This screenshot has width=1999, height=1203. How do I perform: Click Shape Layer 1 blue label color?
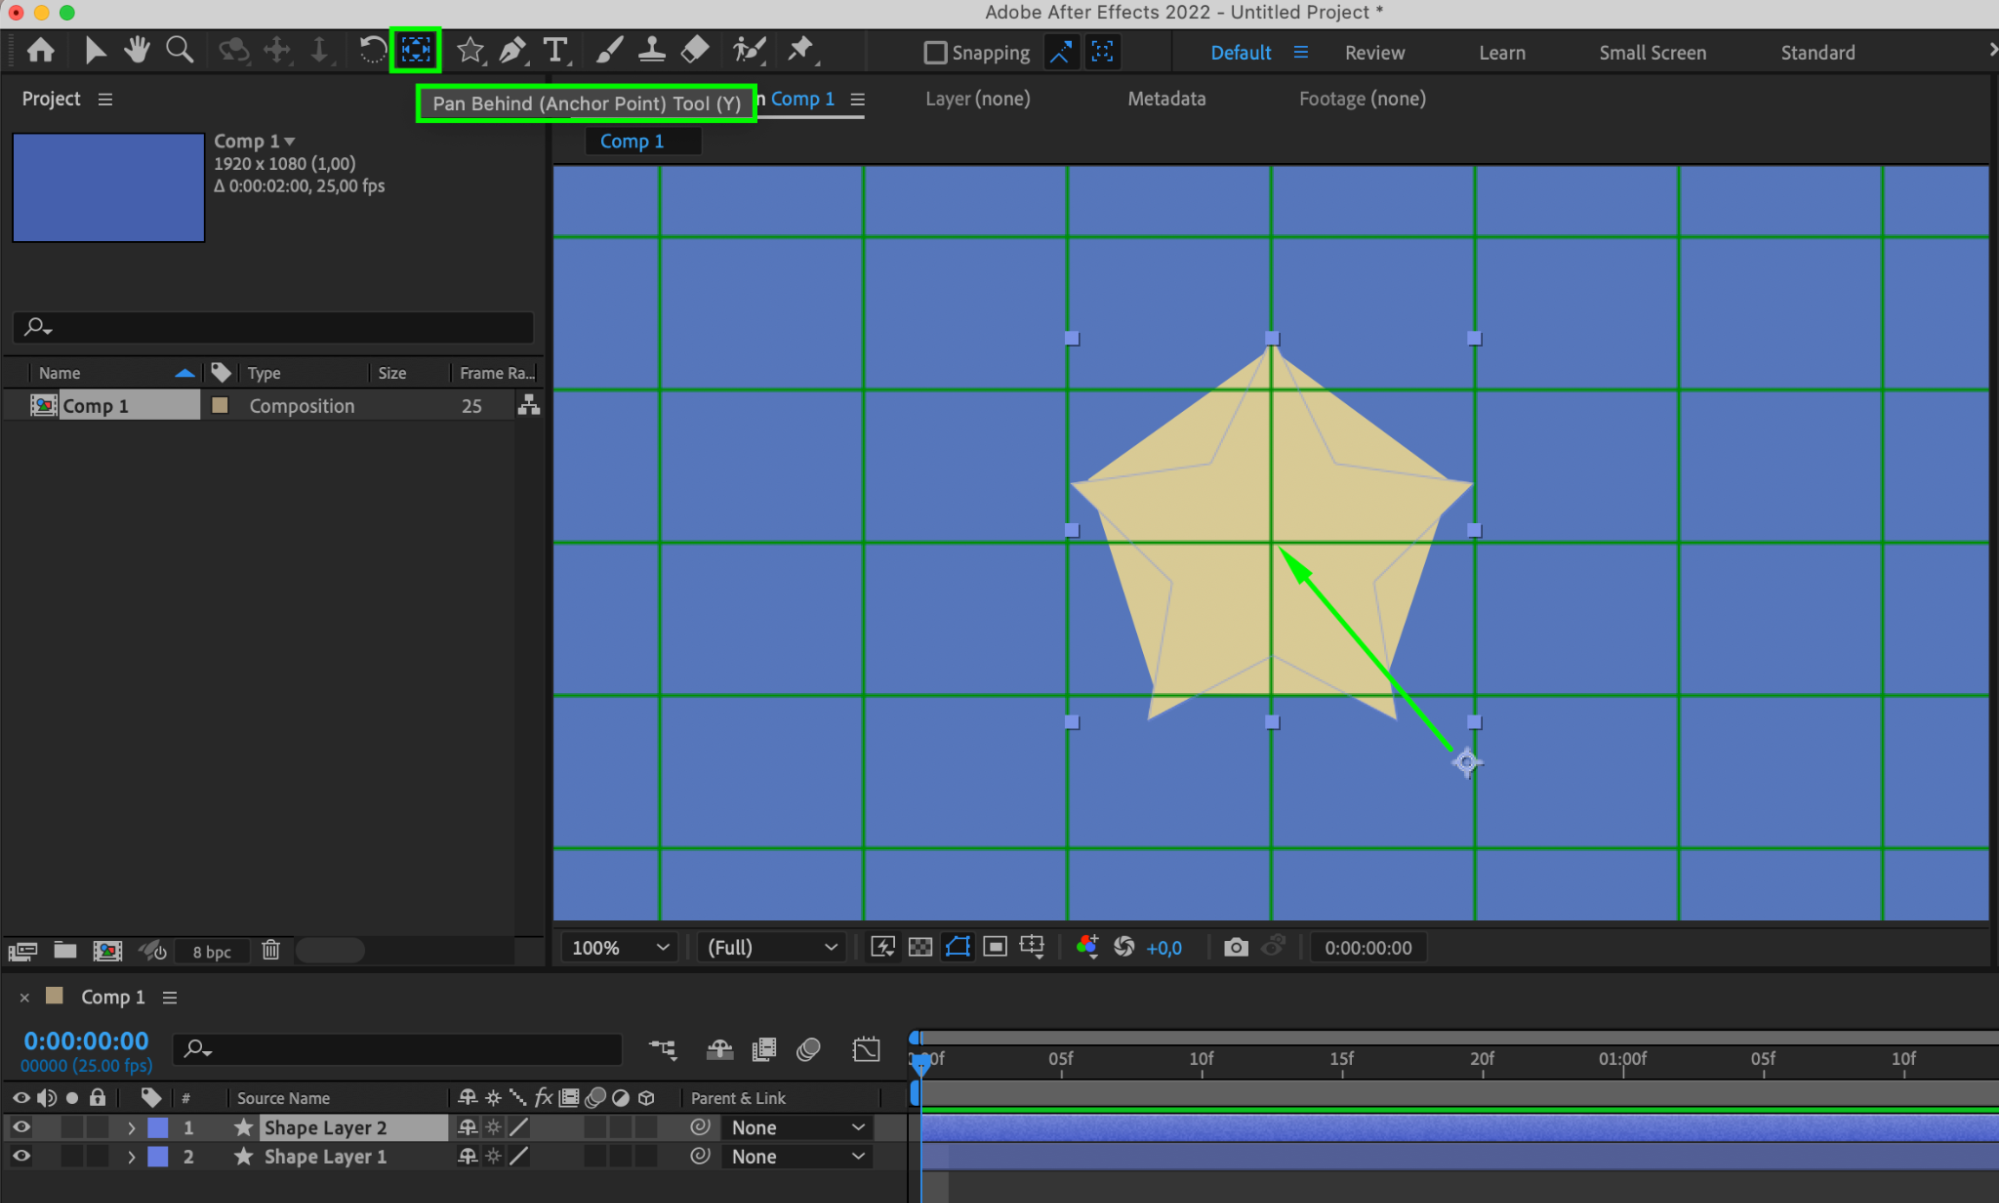pyautogui.click(x=158, y=1156)
